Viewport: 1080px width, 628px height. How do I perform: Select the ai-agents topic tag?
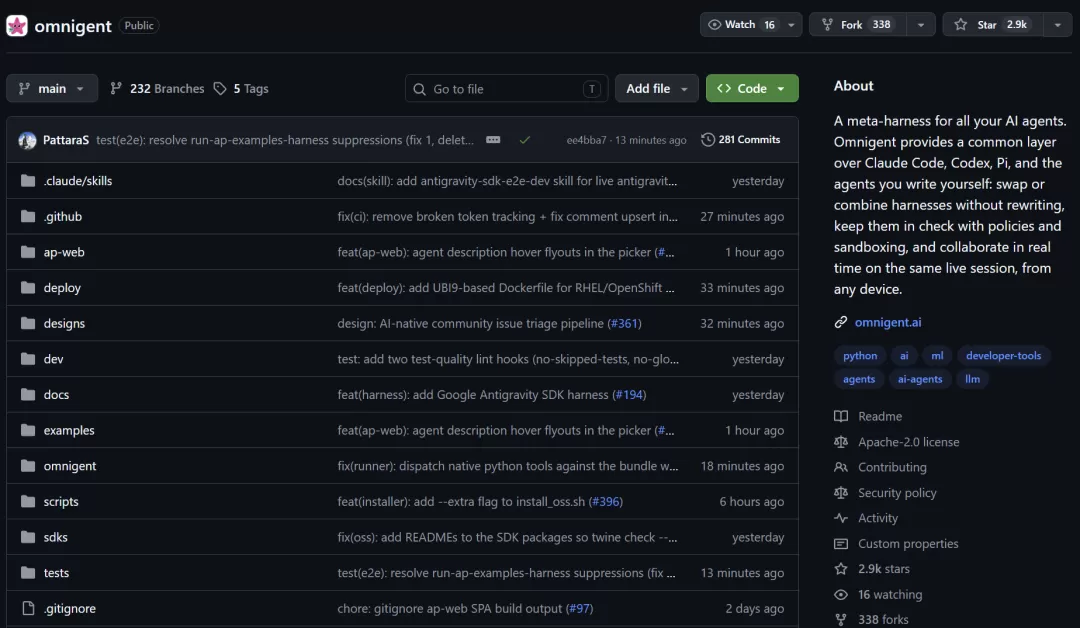920,379
